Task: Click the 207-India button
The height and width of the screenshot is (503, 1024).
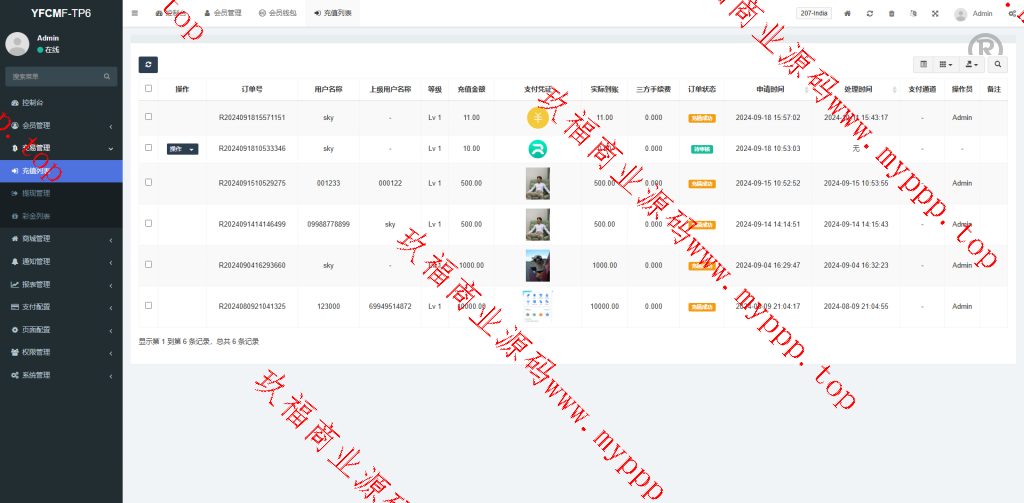Action: pyautogui.click(x=814, y=13)
